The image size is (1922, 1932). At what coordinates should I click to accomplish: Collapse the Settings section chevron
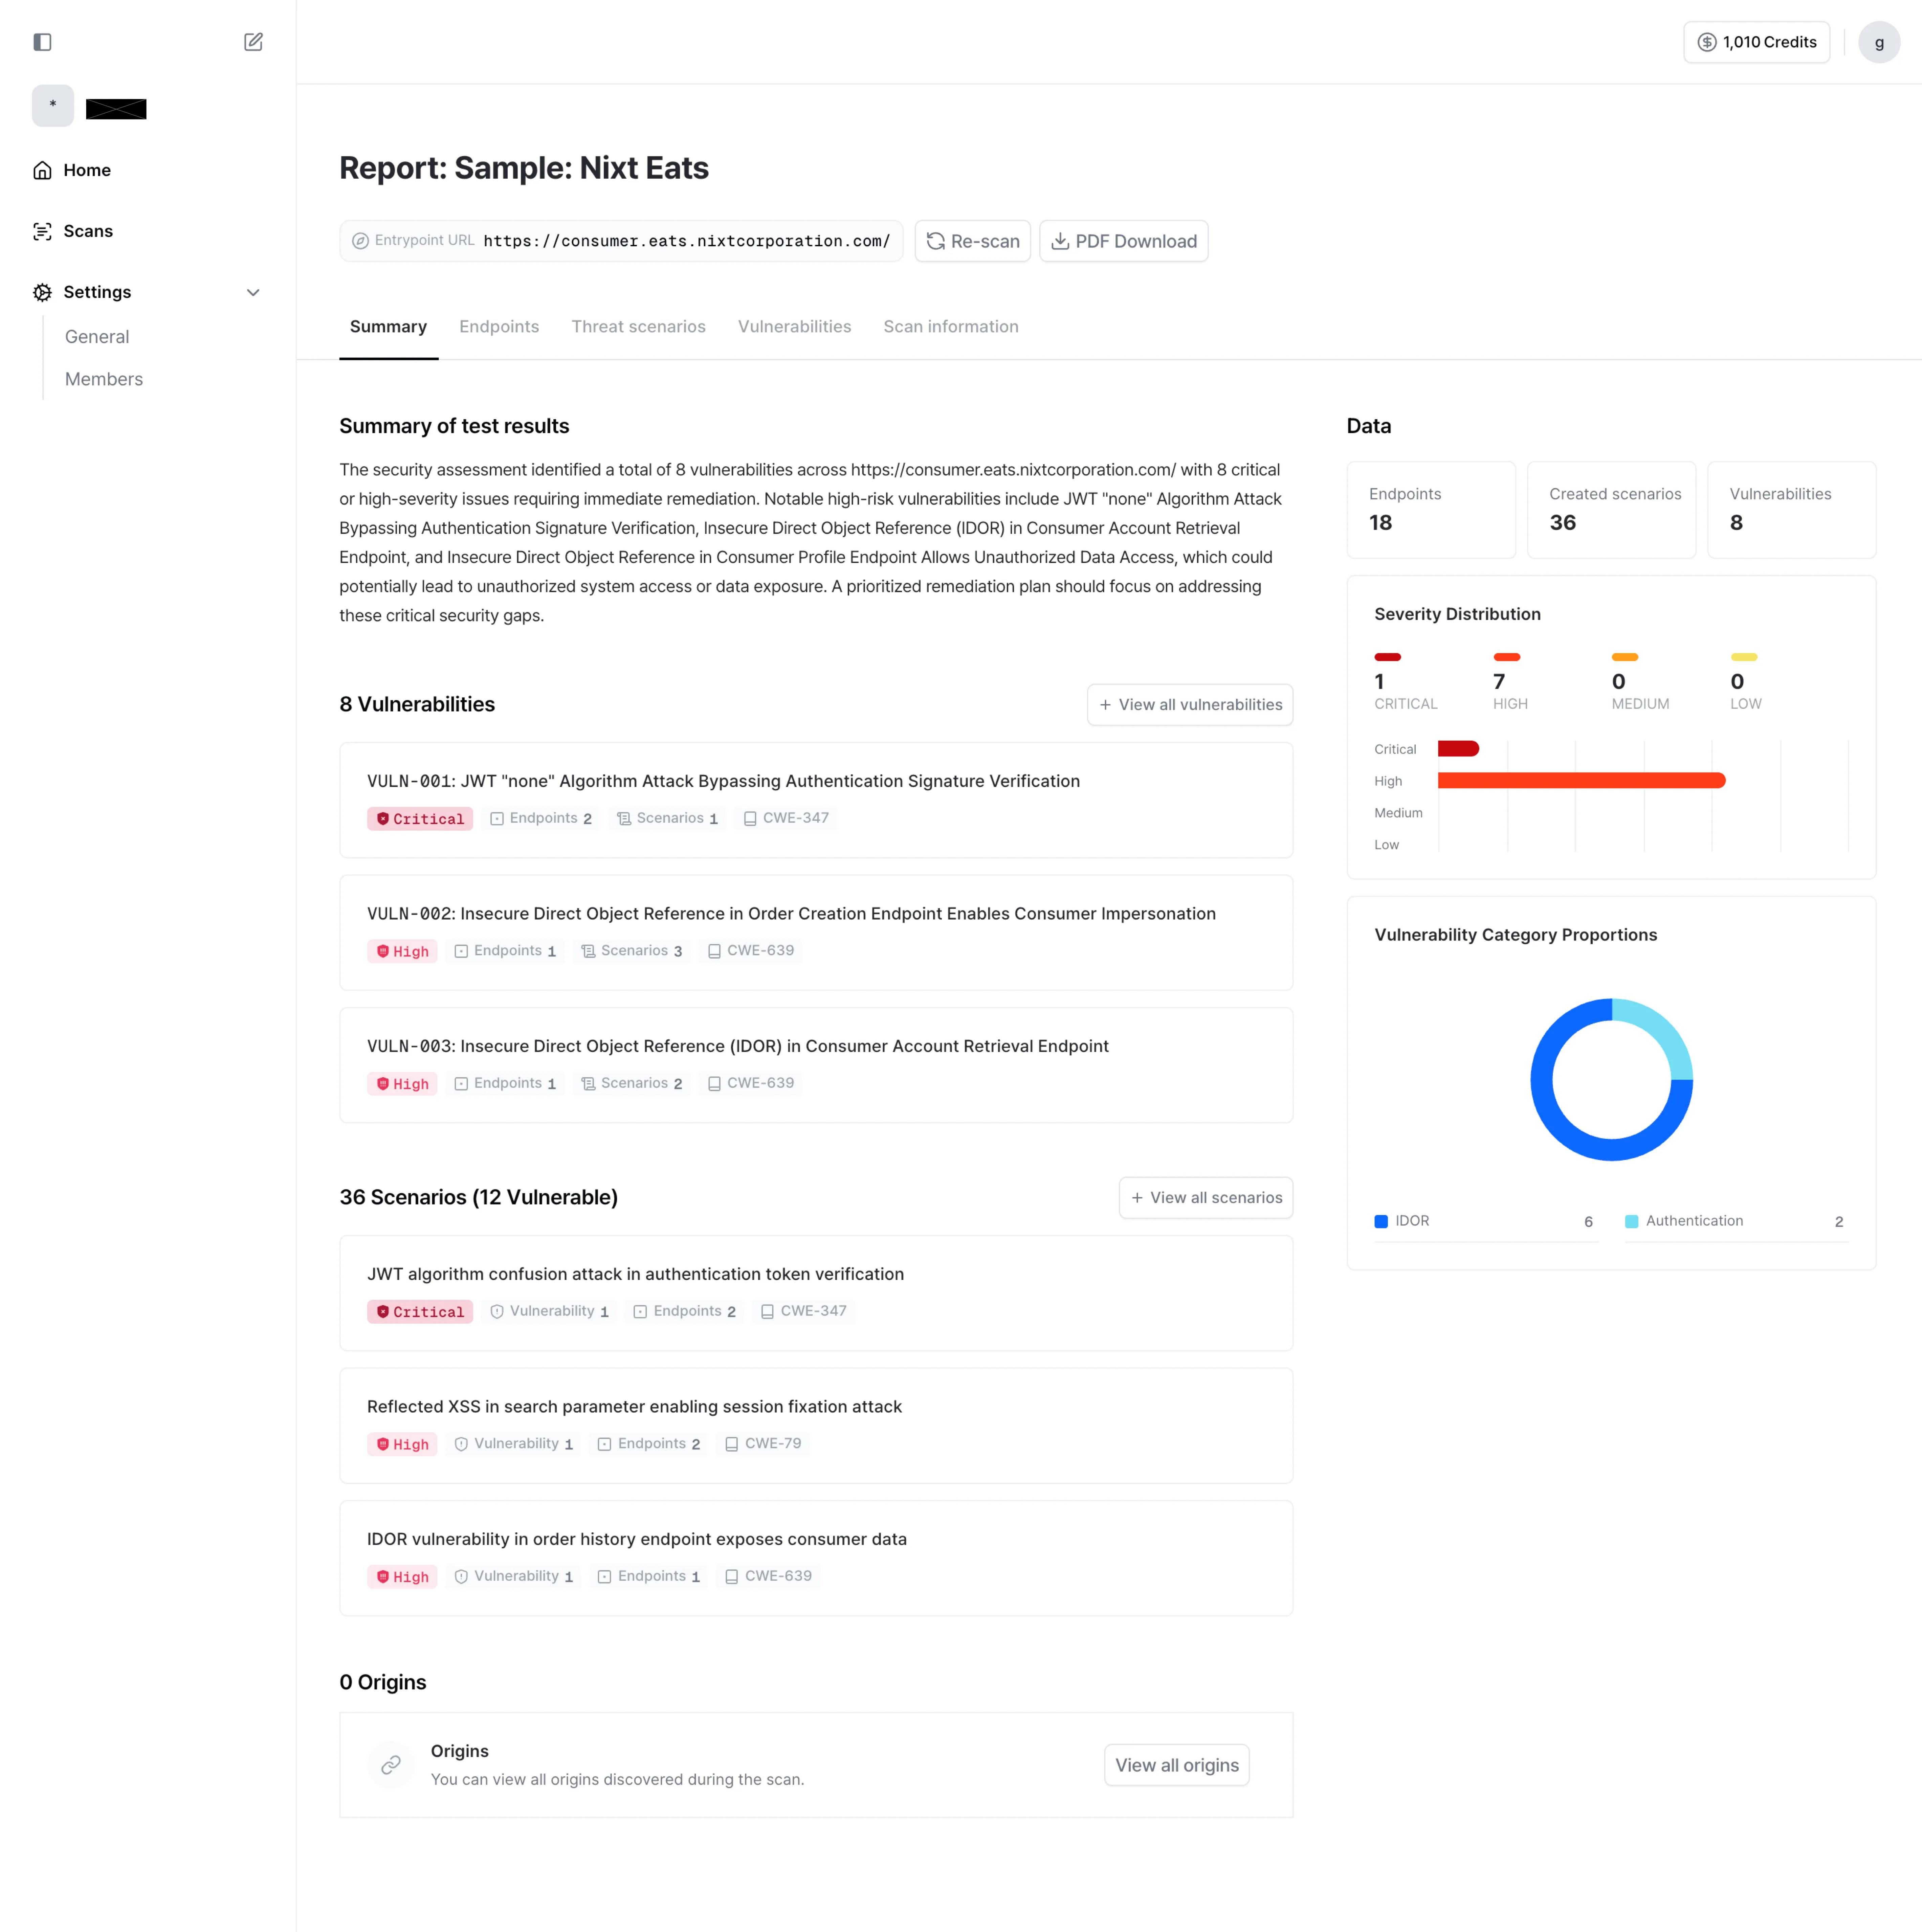[x=253, y=292]
